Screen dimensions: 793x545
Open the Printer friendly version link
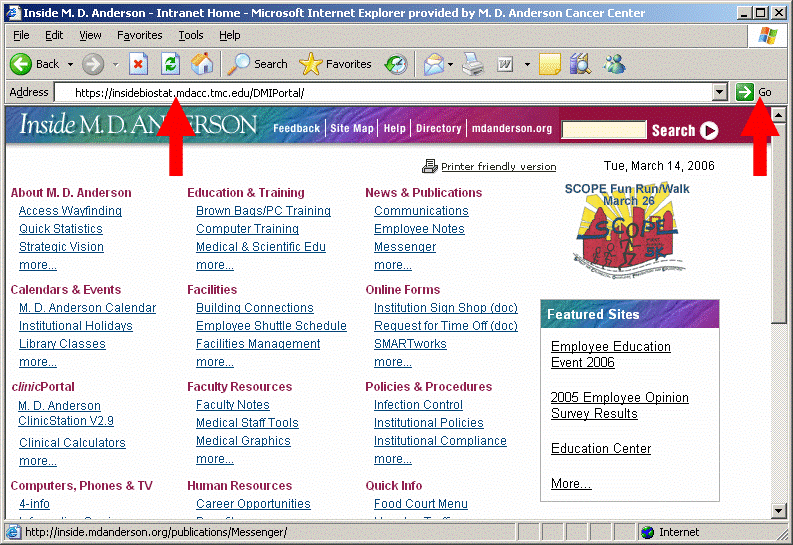499,166
